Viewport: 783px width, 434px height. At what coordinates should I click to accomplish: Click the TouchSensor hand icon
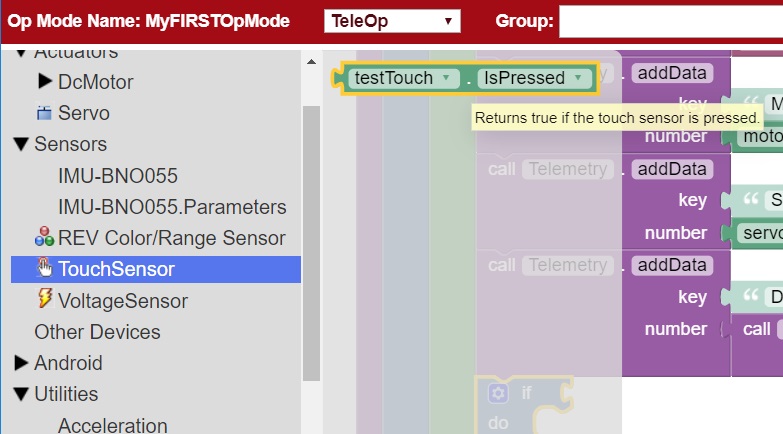point(44,268)
